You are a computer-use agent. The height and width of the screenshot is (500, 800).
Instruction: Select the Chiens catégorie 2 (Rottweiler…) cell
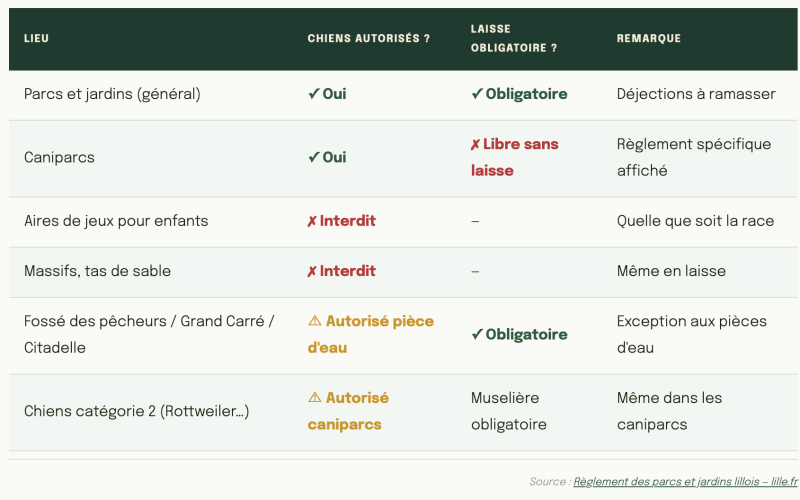(136, 411)
